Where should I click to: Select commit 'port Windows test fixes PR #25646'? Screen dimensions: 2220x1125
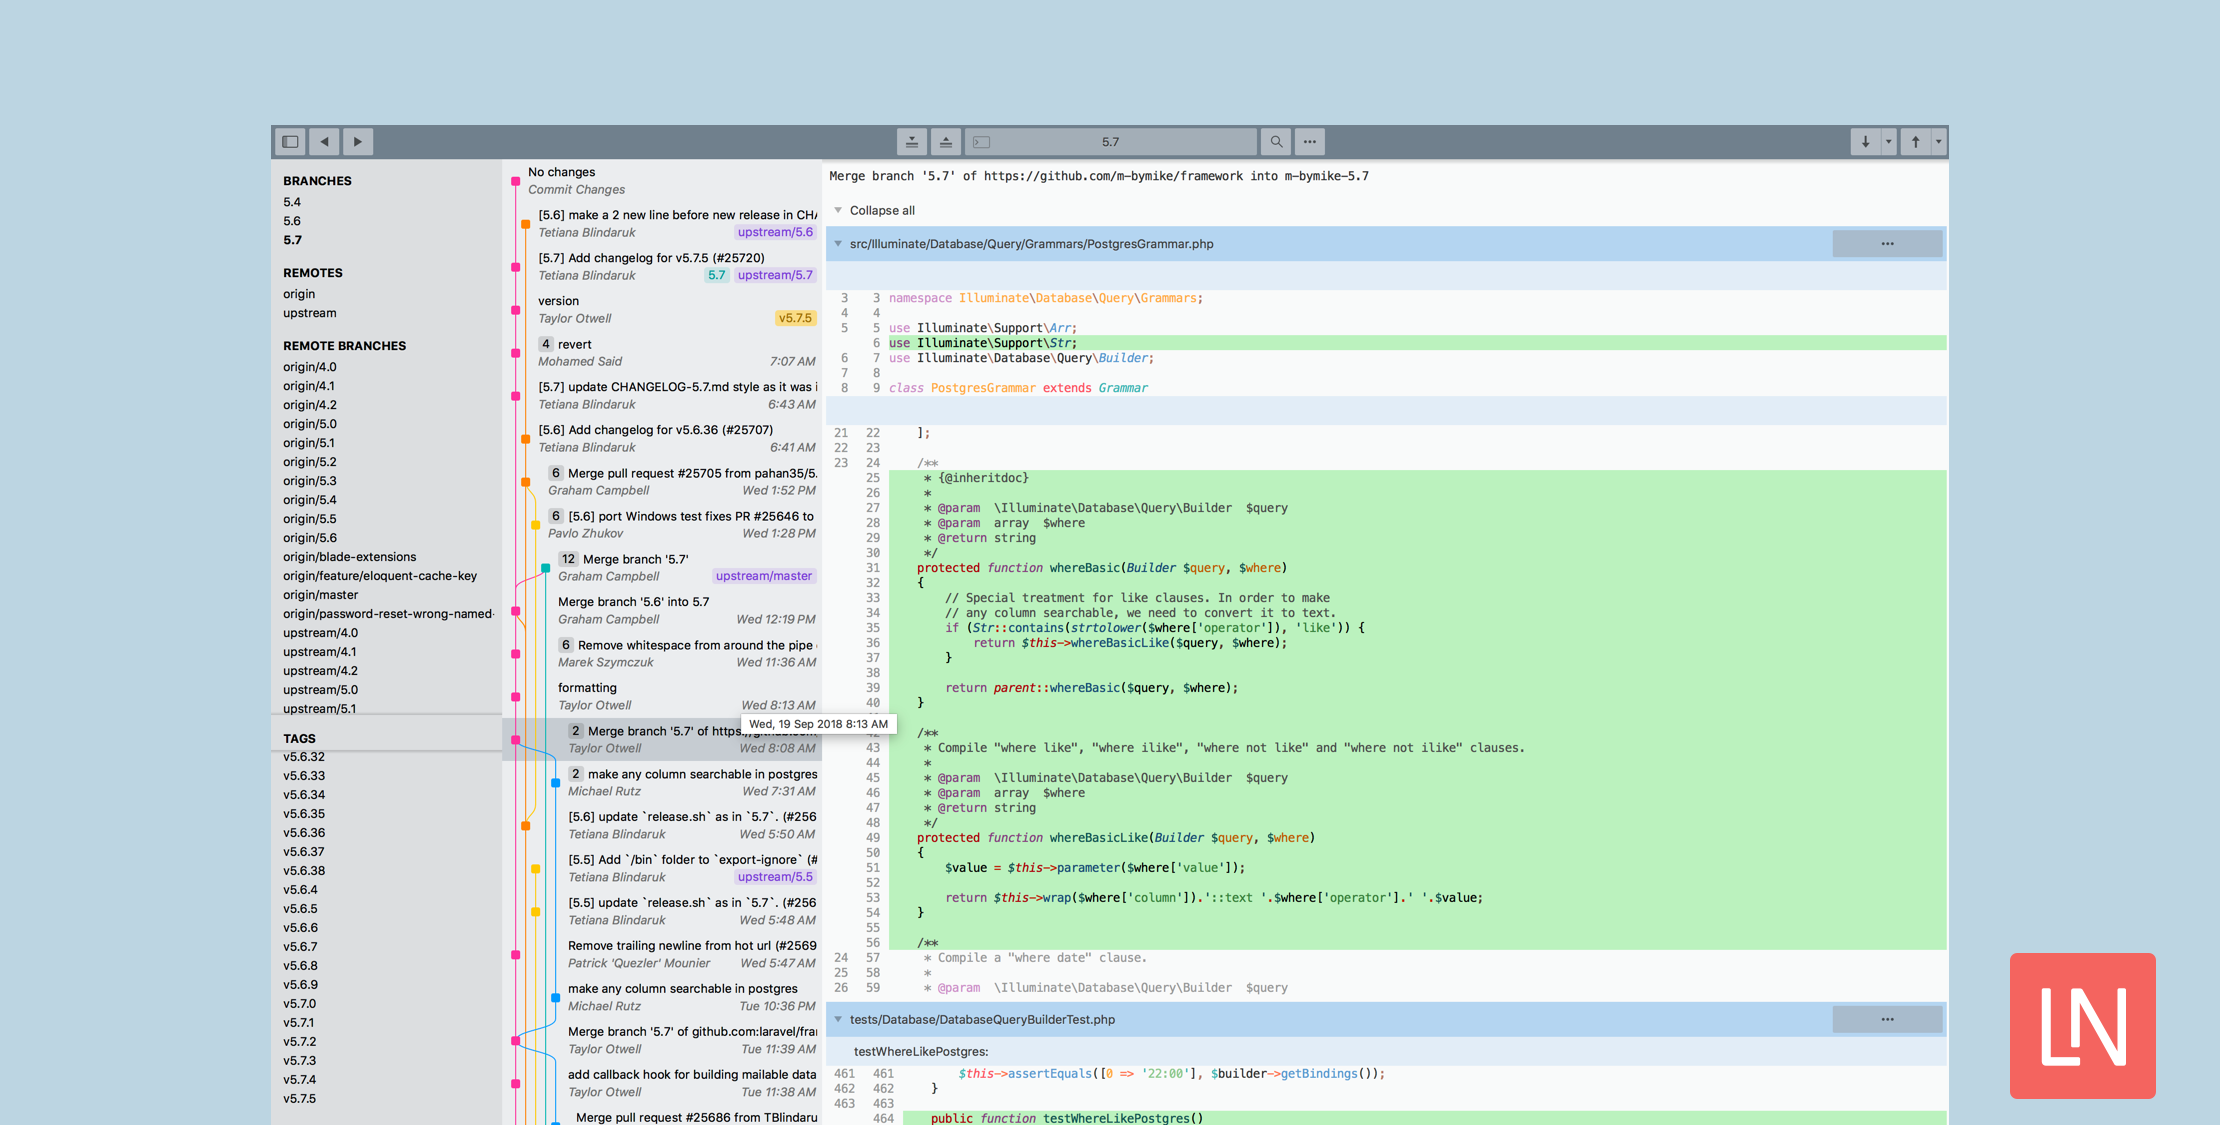[x=663, y=524]
